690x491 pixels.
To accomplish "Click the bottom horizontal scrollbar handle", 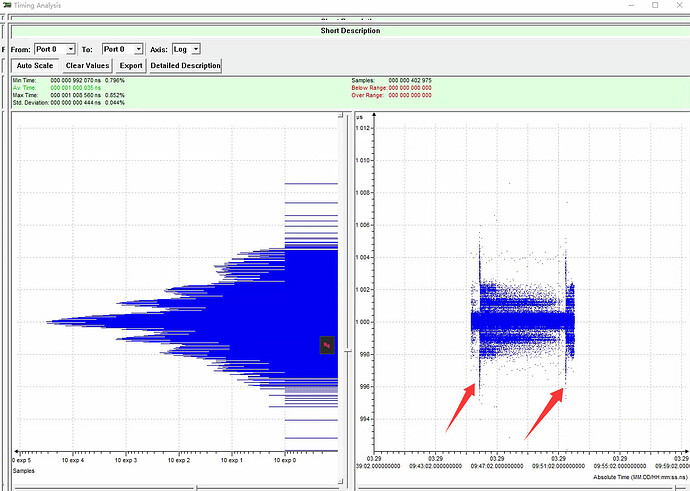I will pyautogui.click(x=196, y=487).
